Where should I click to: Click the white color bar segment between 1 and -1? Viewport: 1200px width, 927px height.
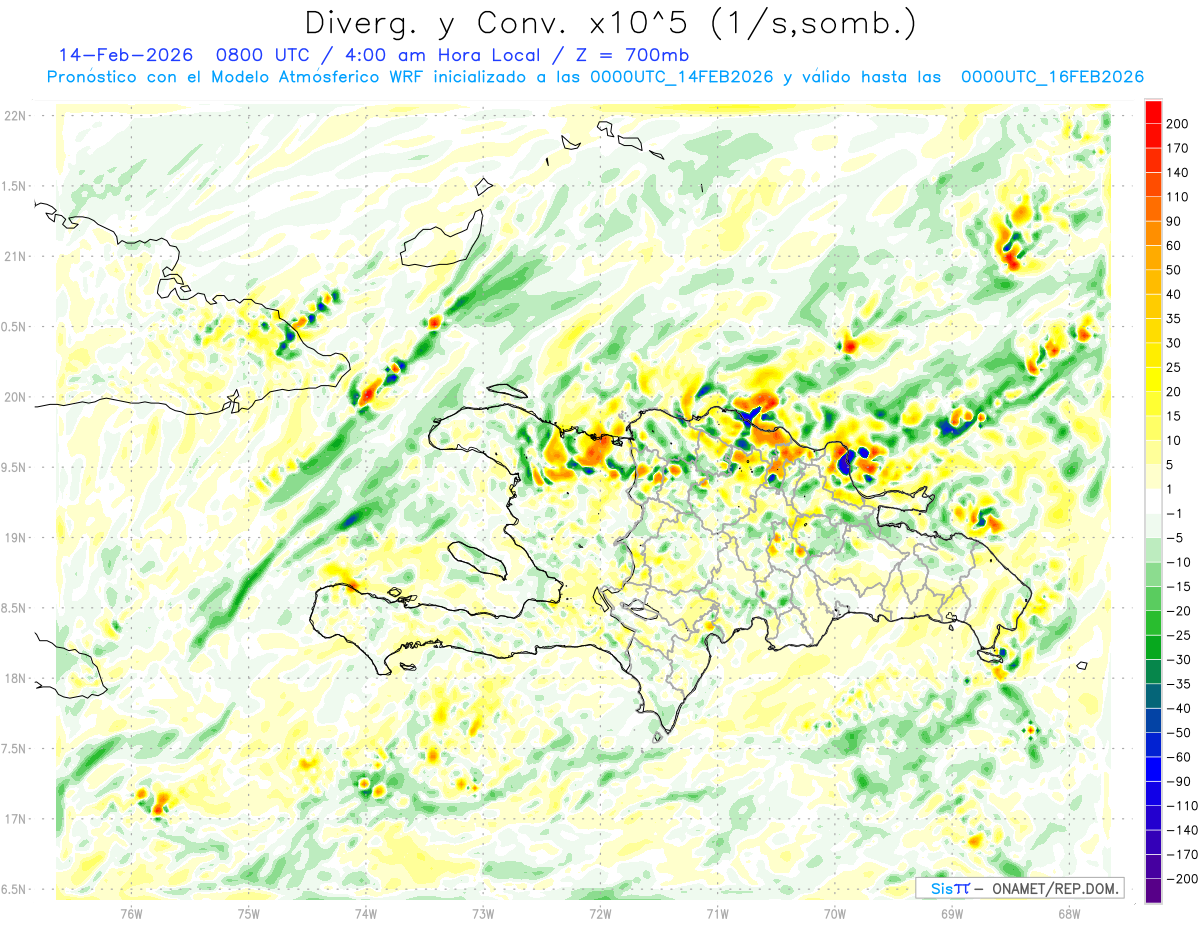(x=1154, y=502)
